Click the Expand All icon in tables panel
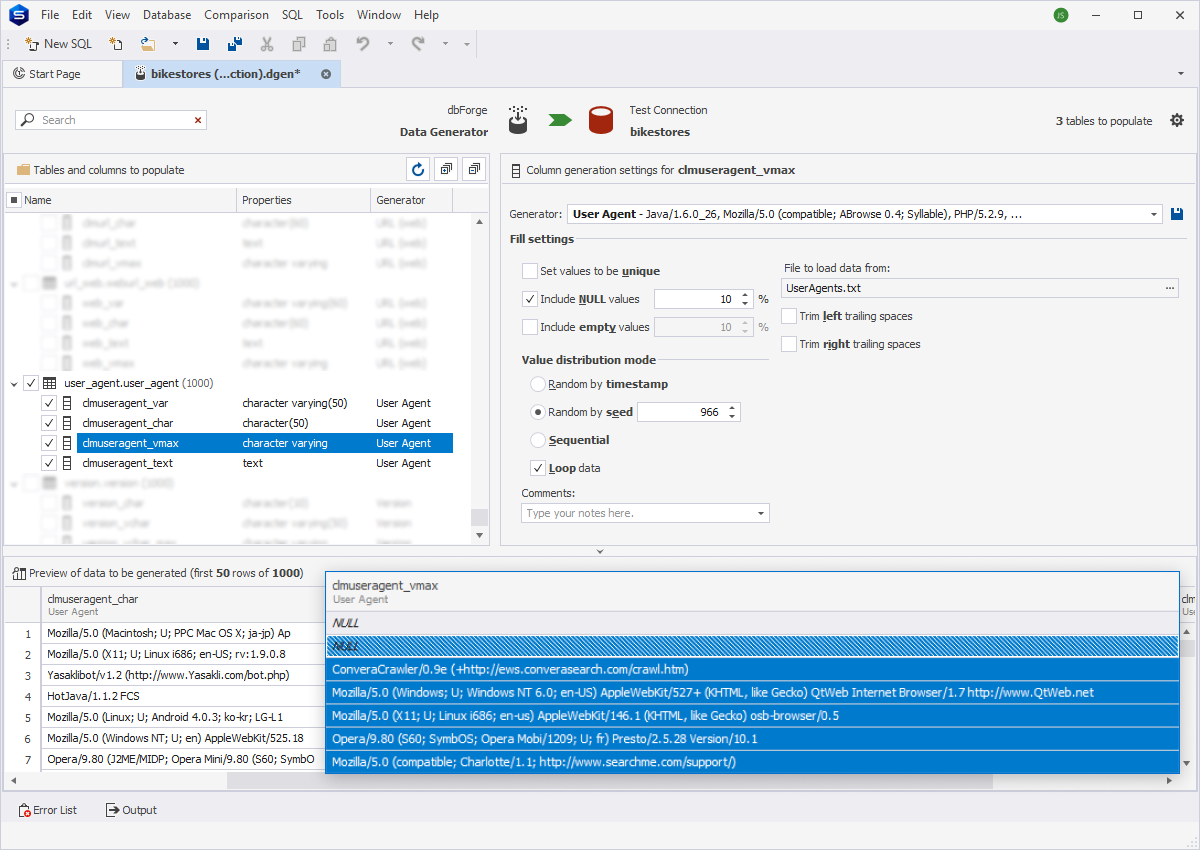The width and height of the screenshot is (1200, 850). 446,169
